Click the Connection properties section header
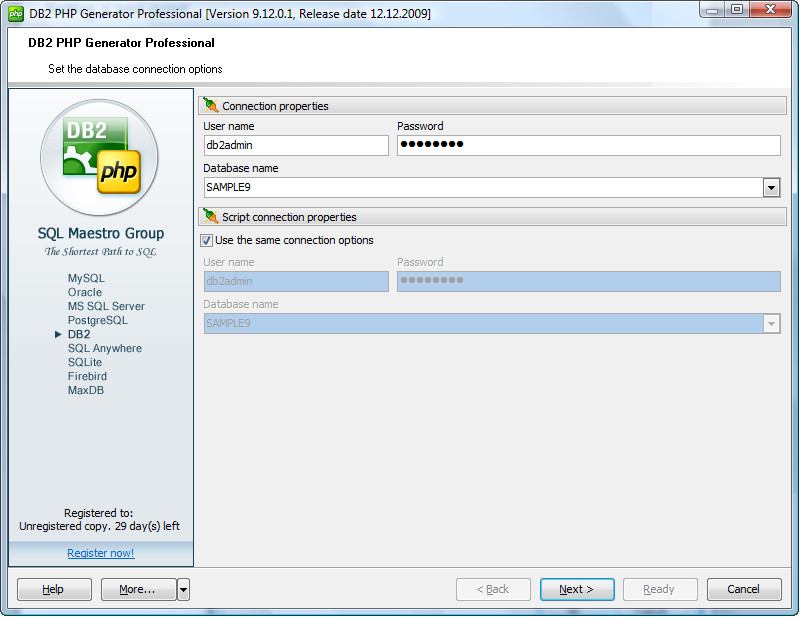The width and height of the screenshot is (800, 619). [492, 106]
